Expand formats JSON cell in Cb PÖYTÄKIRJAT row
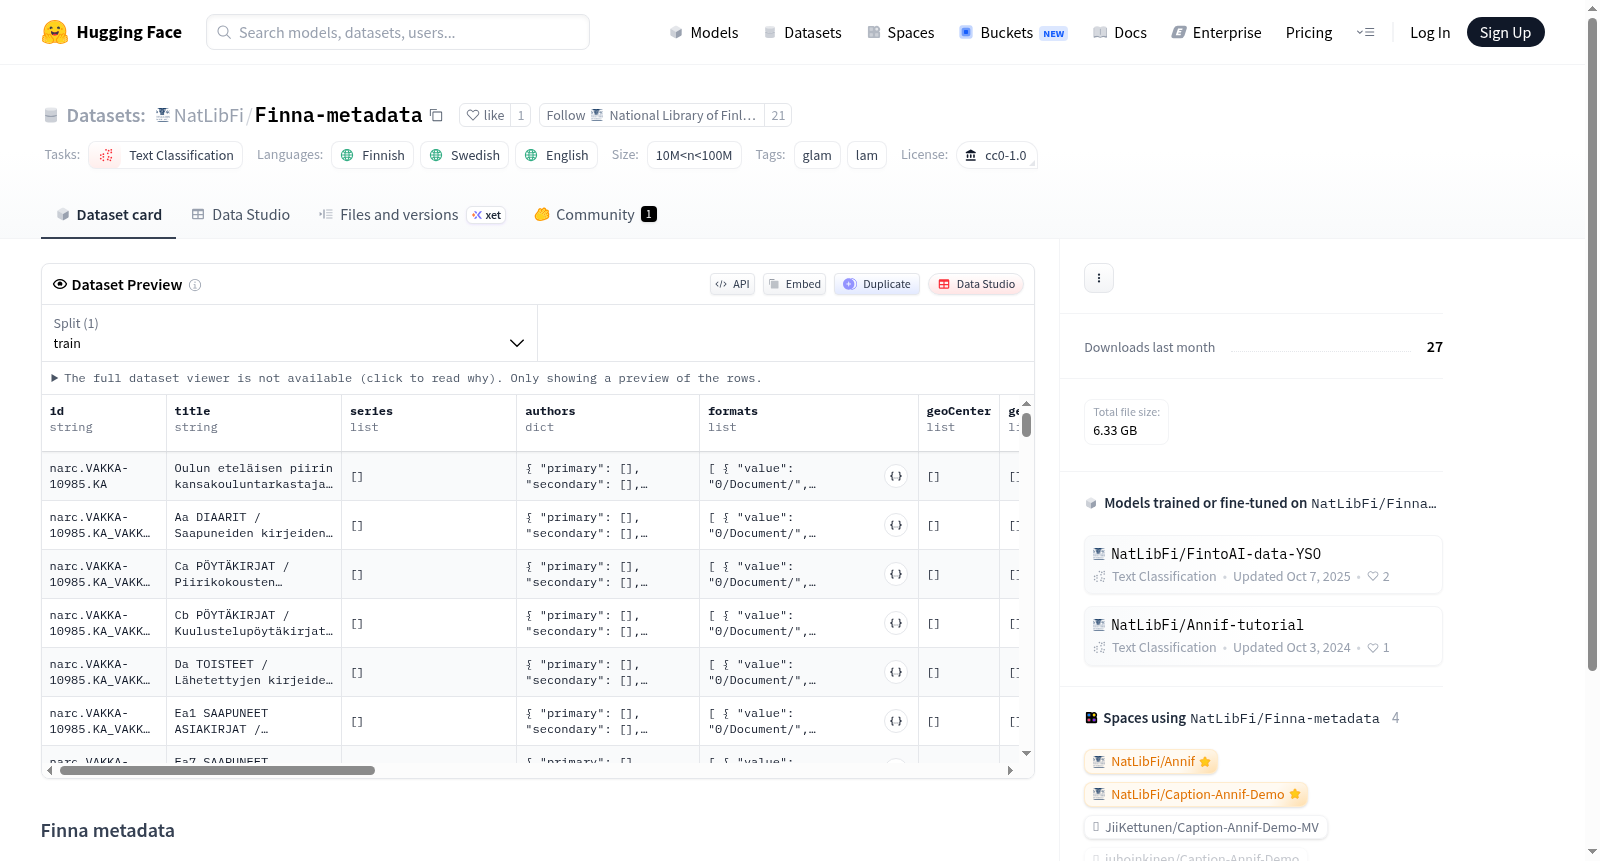The height and width of the screenshot is (861, 1600). (x=896, y=623)
